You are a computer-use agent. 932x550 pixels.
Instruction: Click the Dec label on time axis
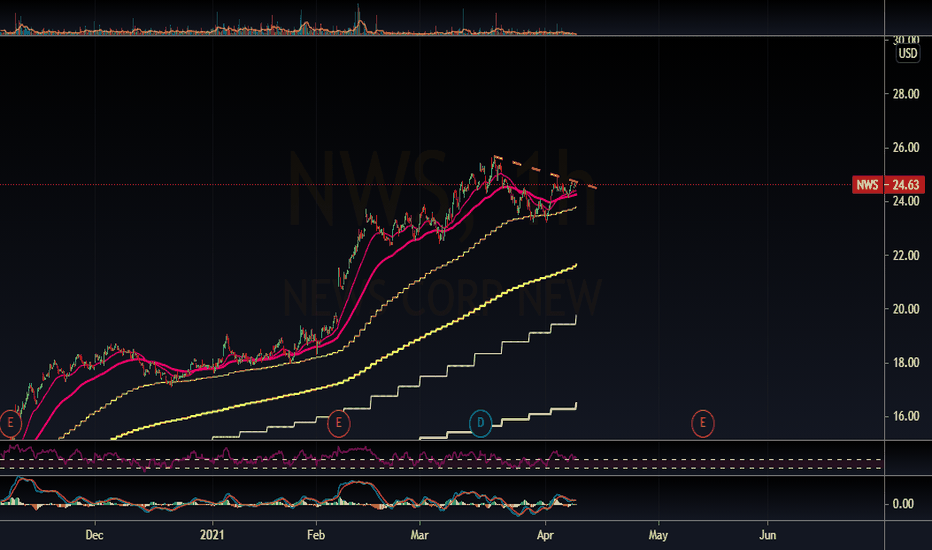click(x=95, y=535)
